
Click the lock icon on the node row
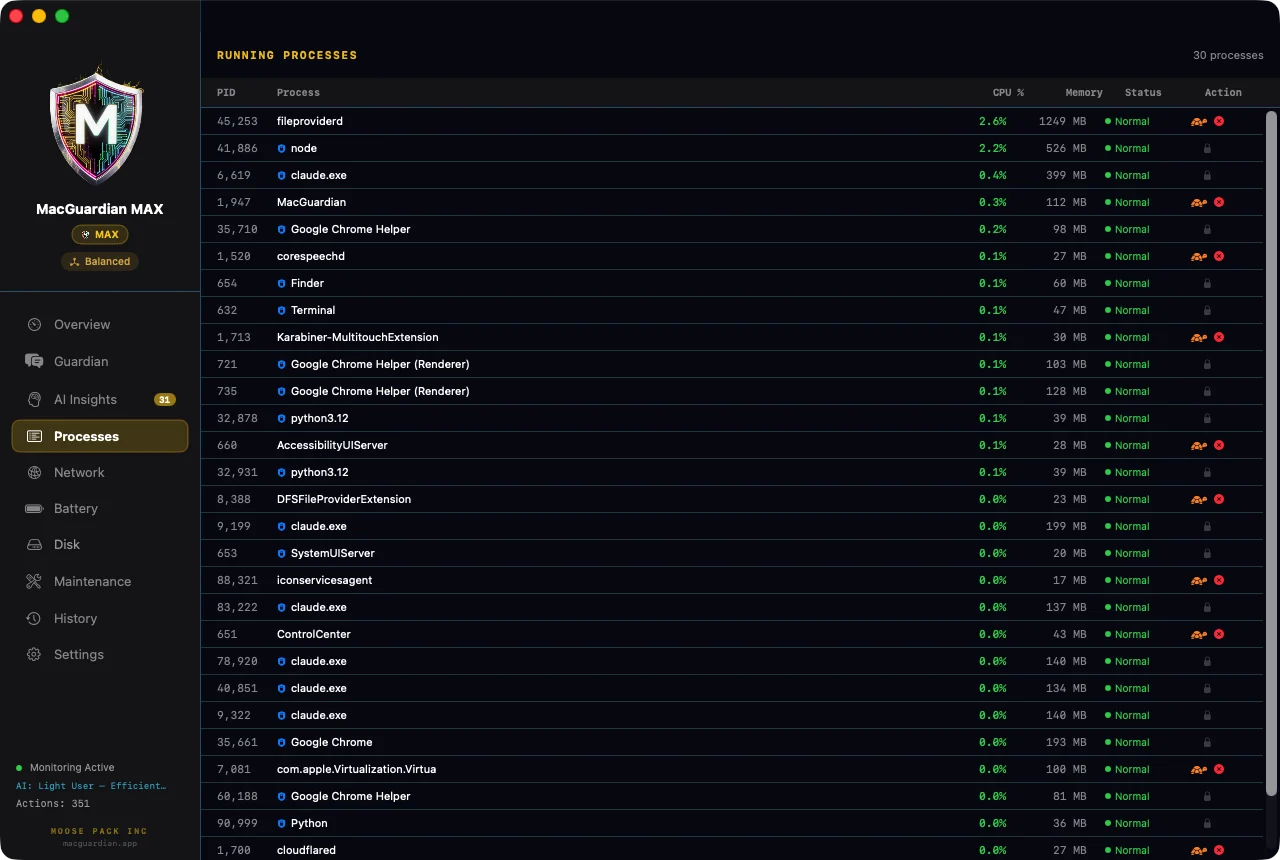pos(1207,148)
